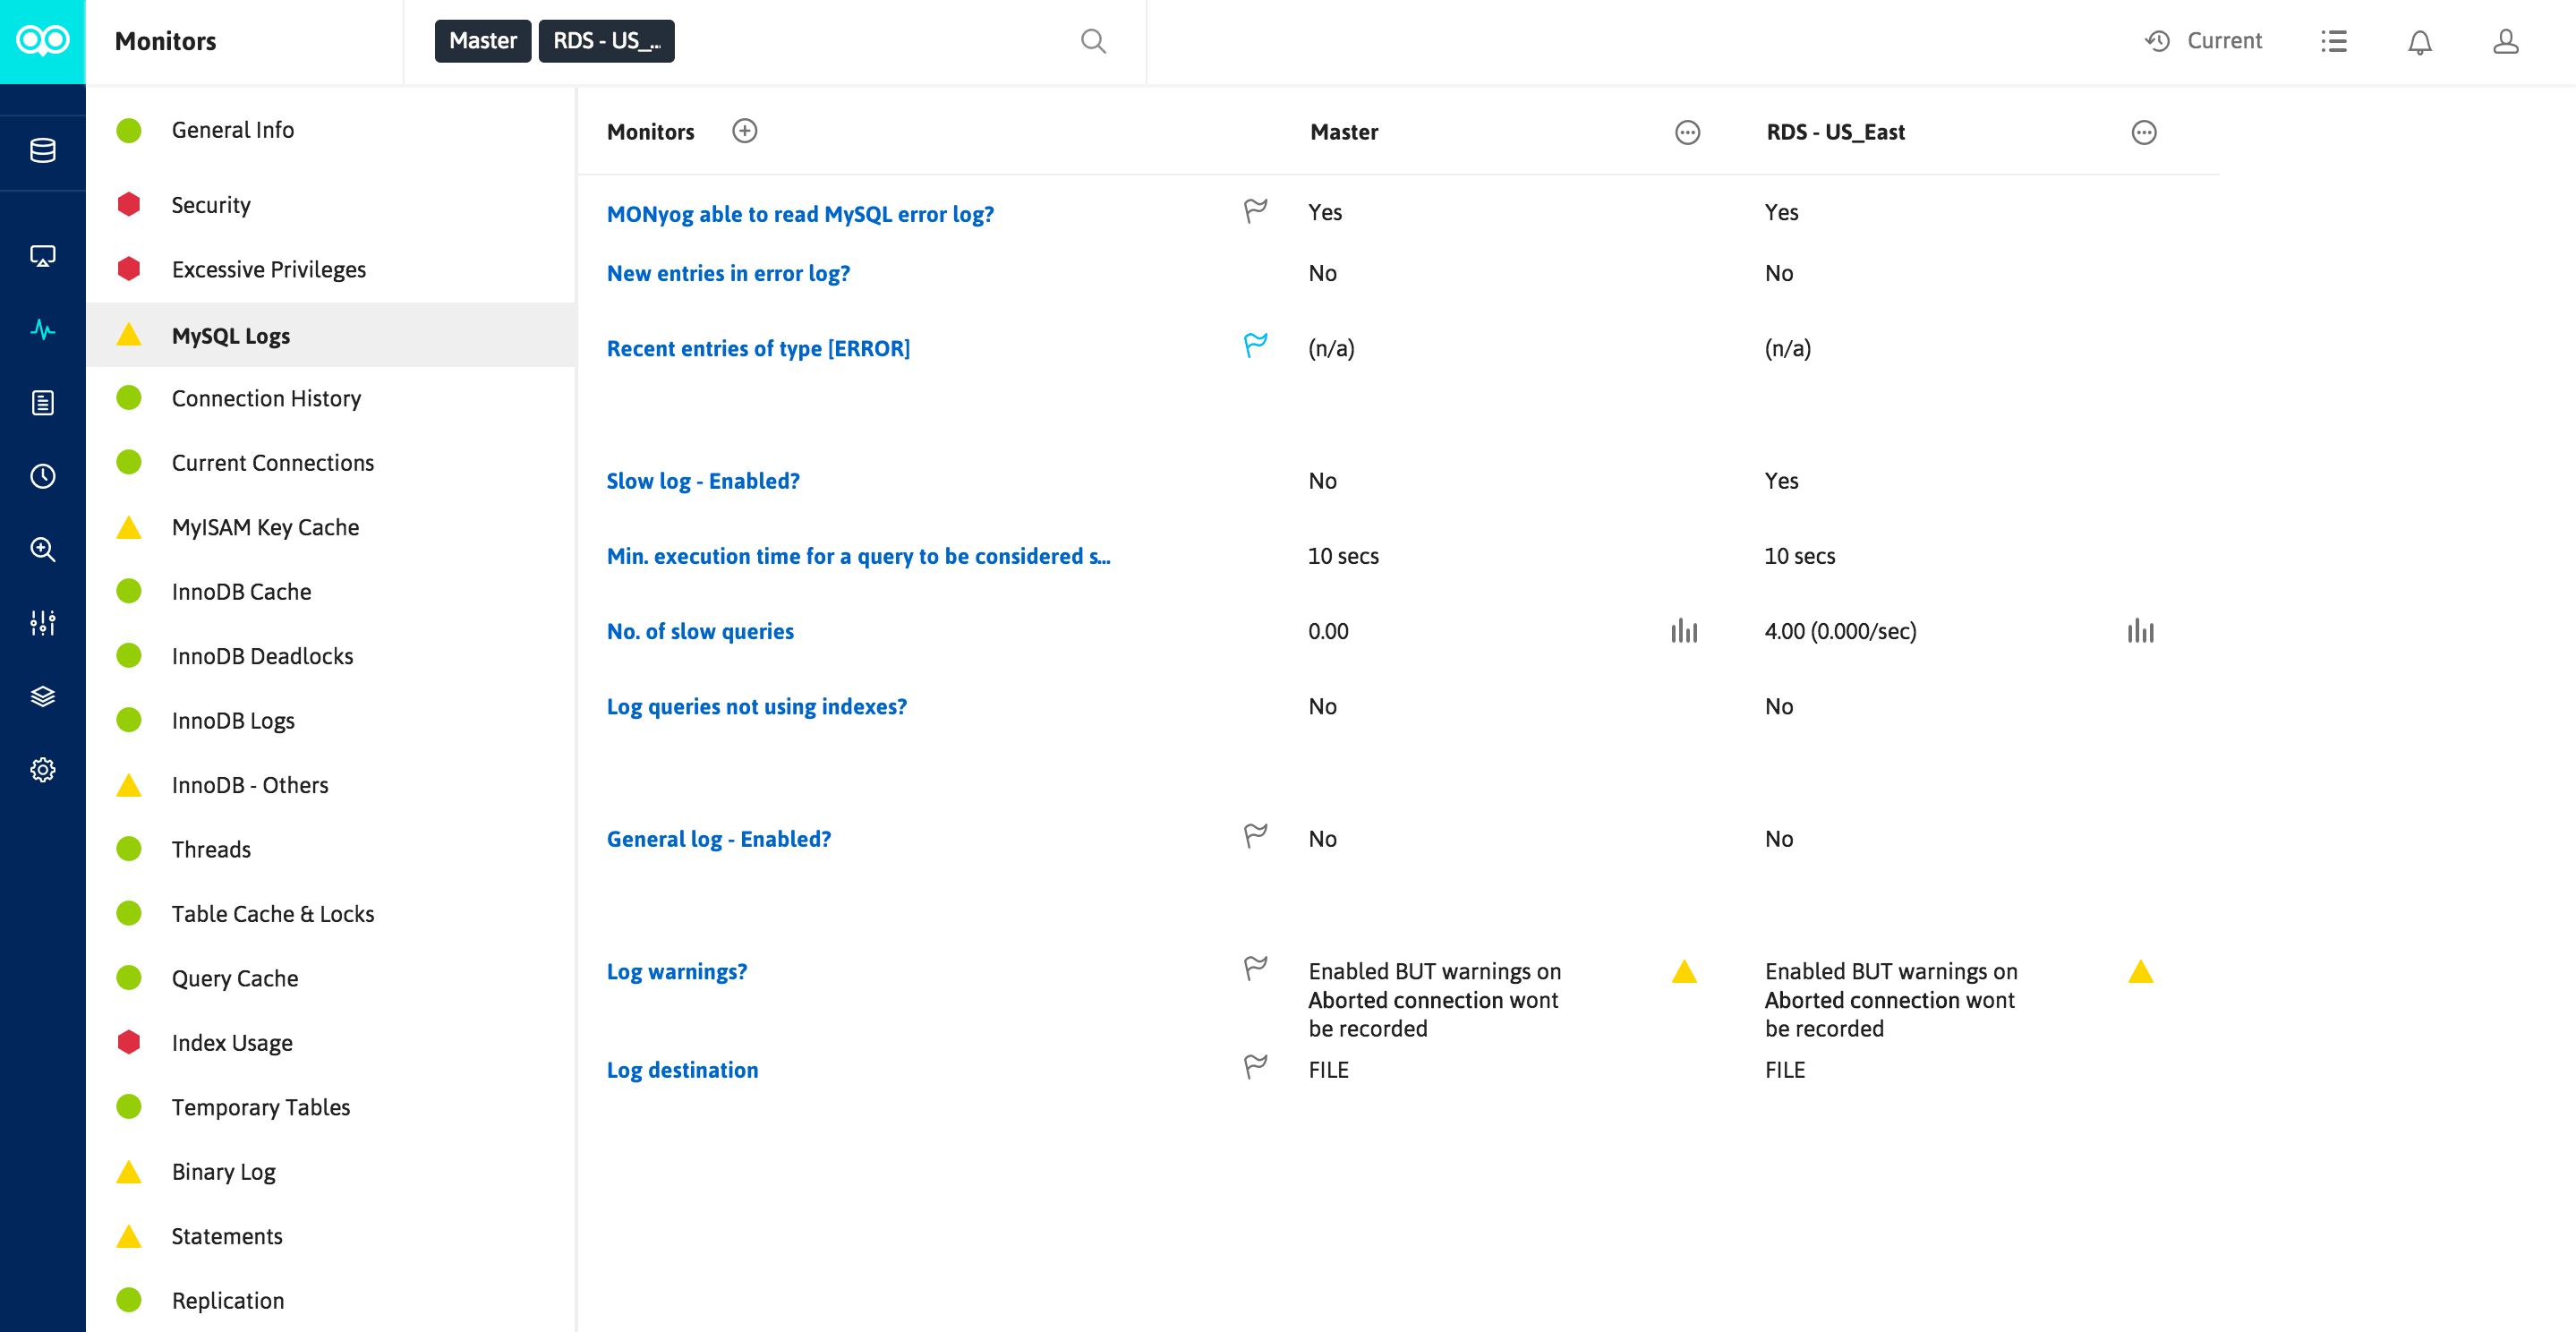Open the Slow log - Enabled? link
Image resolution: width=2576 pixels, height=1332 pixels.
(703, 481)
